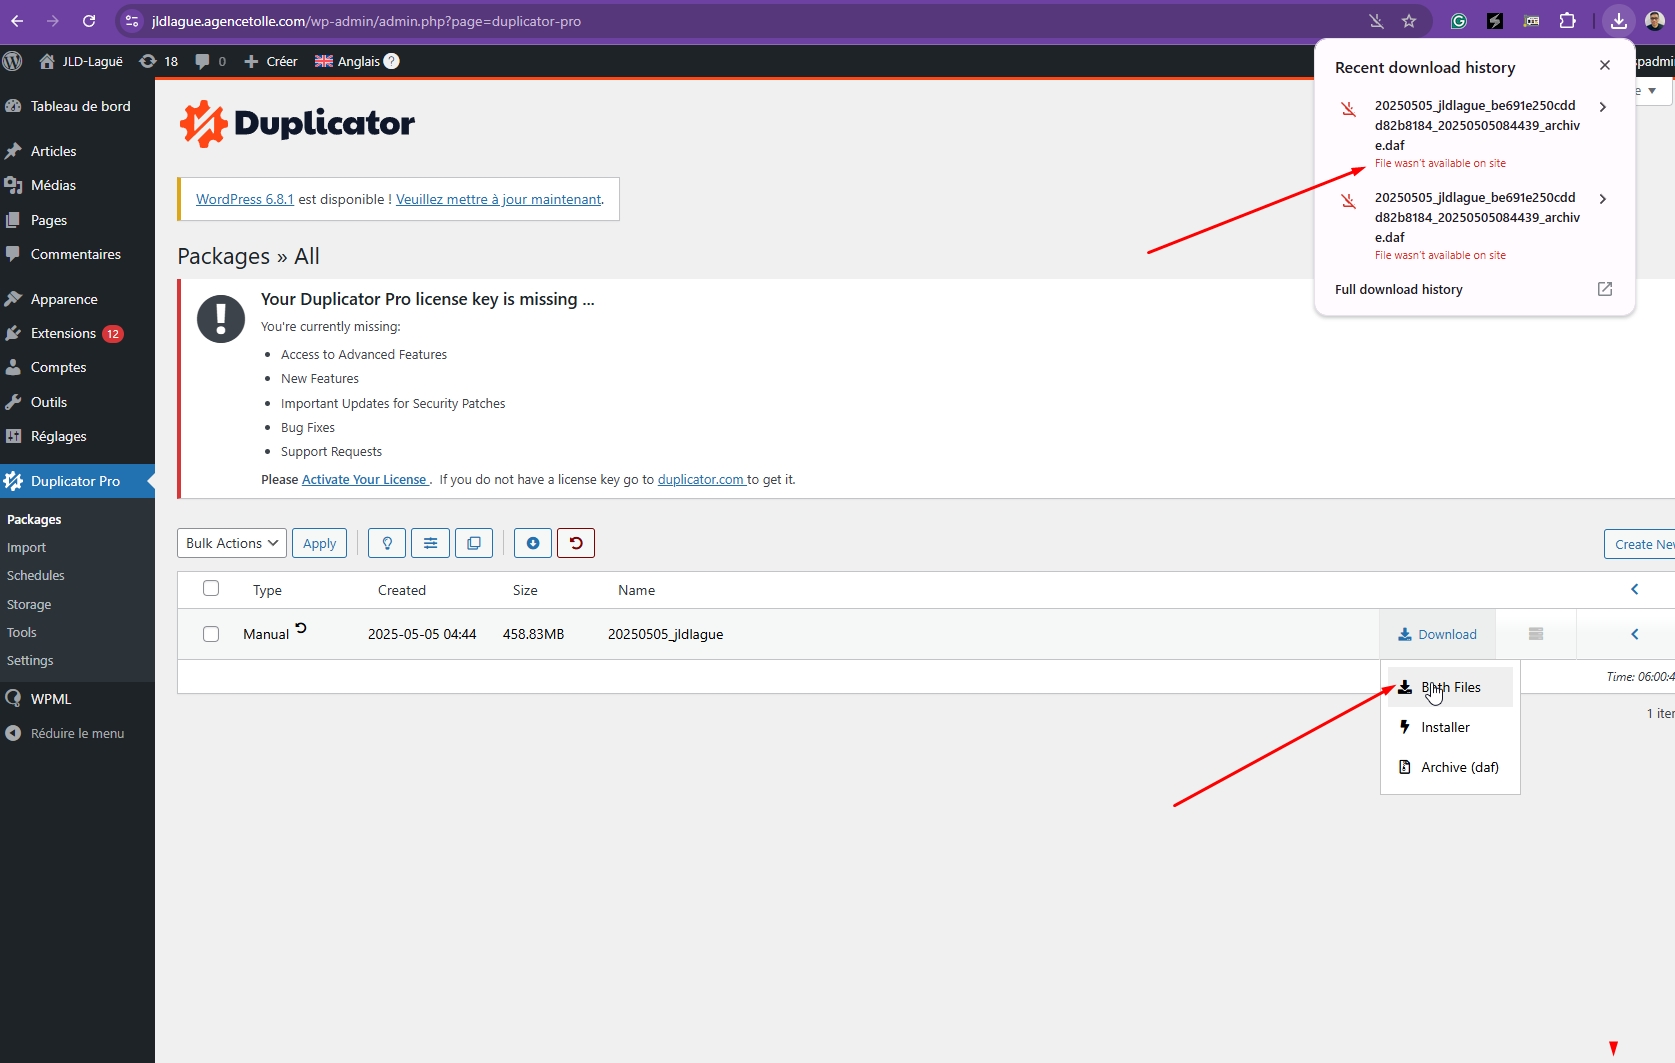Screen dimensions: 1675x1063
Task: Go forward with browser forward arrow
Action: (x=53, y=21)
